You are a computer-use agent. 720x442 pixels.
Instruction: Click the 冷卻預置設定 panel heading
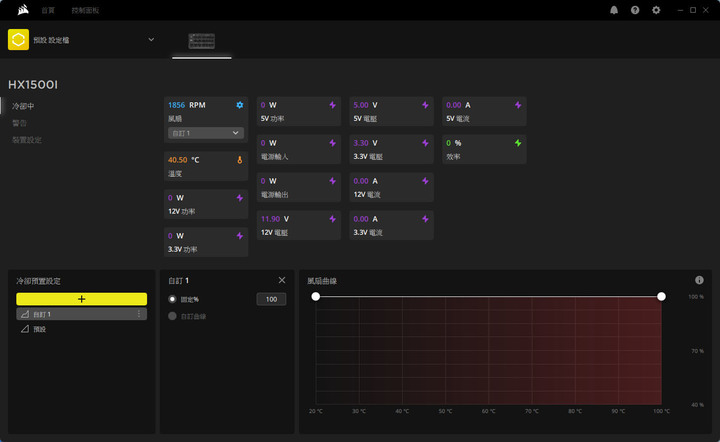(x=39, y=281)
